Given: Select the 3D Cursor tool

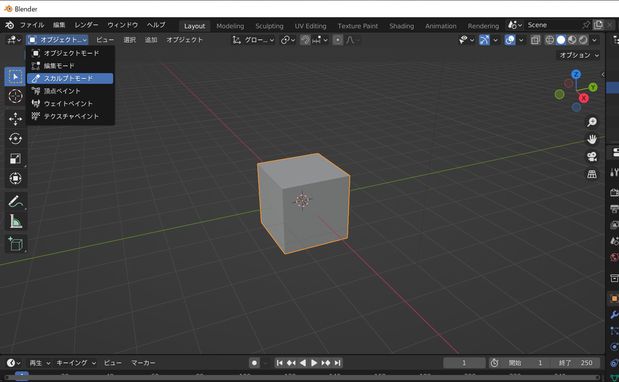Looking at the screenshot, I should pos(15,96).
